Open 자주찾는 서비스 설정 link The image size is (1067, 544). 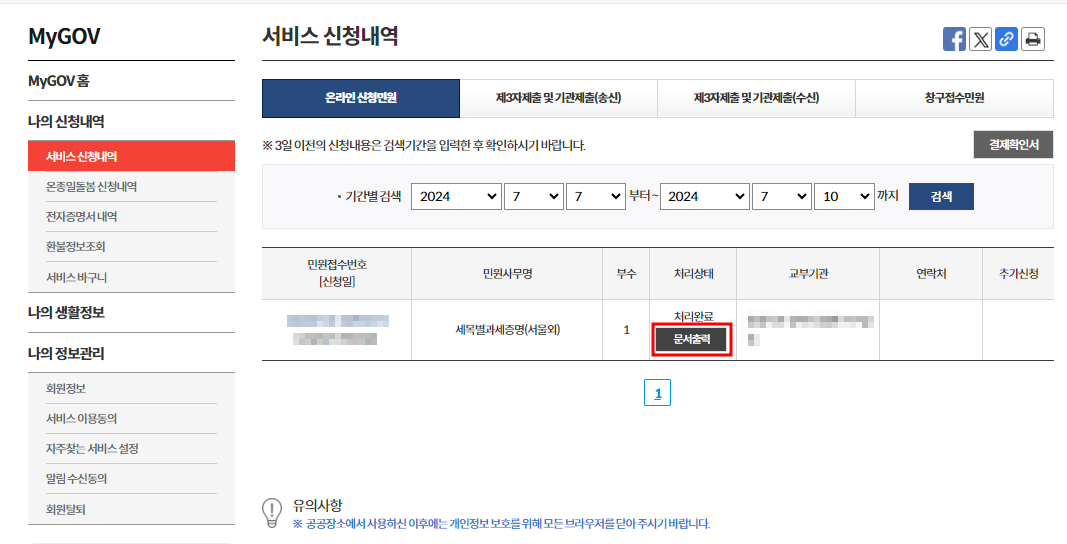(x=92, y=449)
